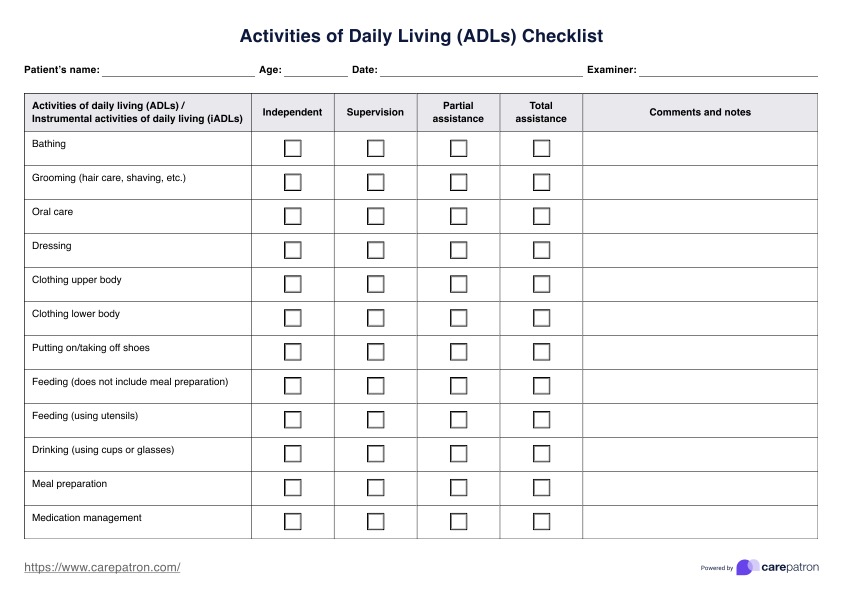Check Independent box for Bathing
This screenshot has height=595, width=842.
[292, 149]
